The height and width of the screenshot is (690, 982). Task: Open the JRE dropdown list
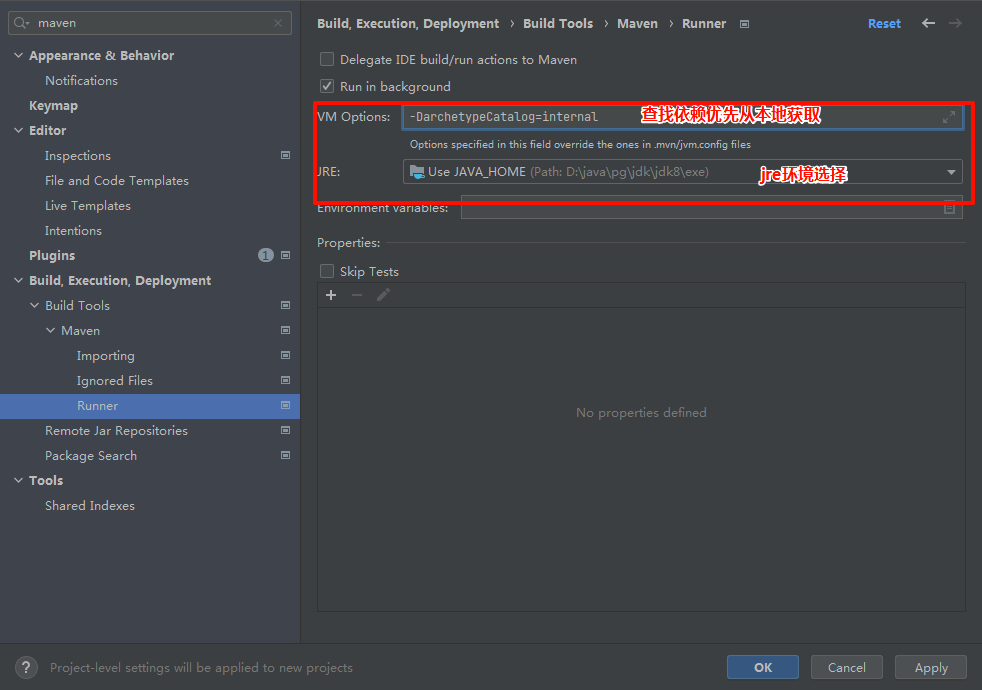(x=951, y=172)
